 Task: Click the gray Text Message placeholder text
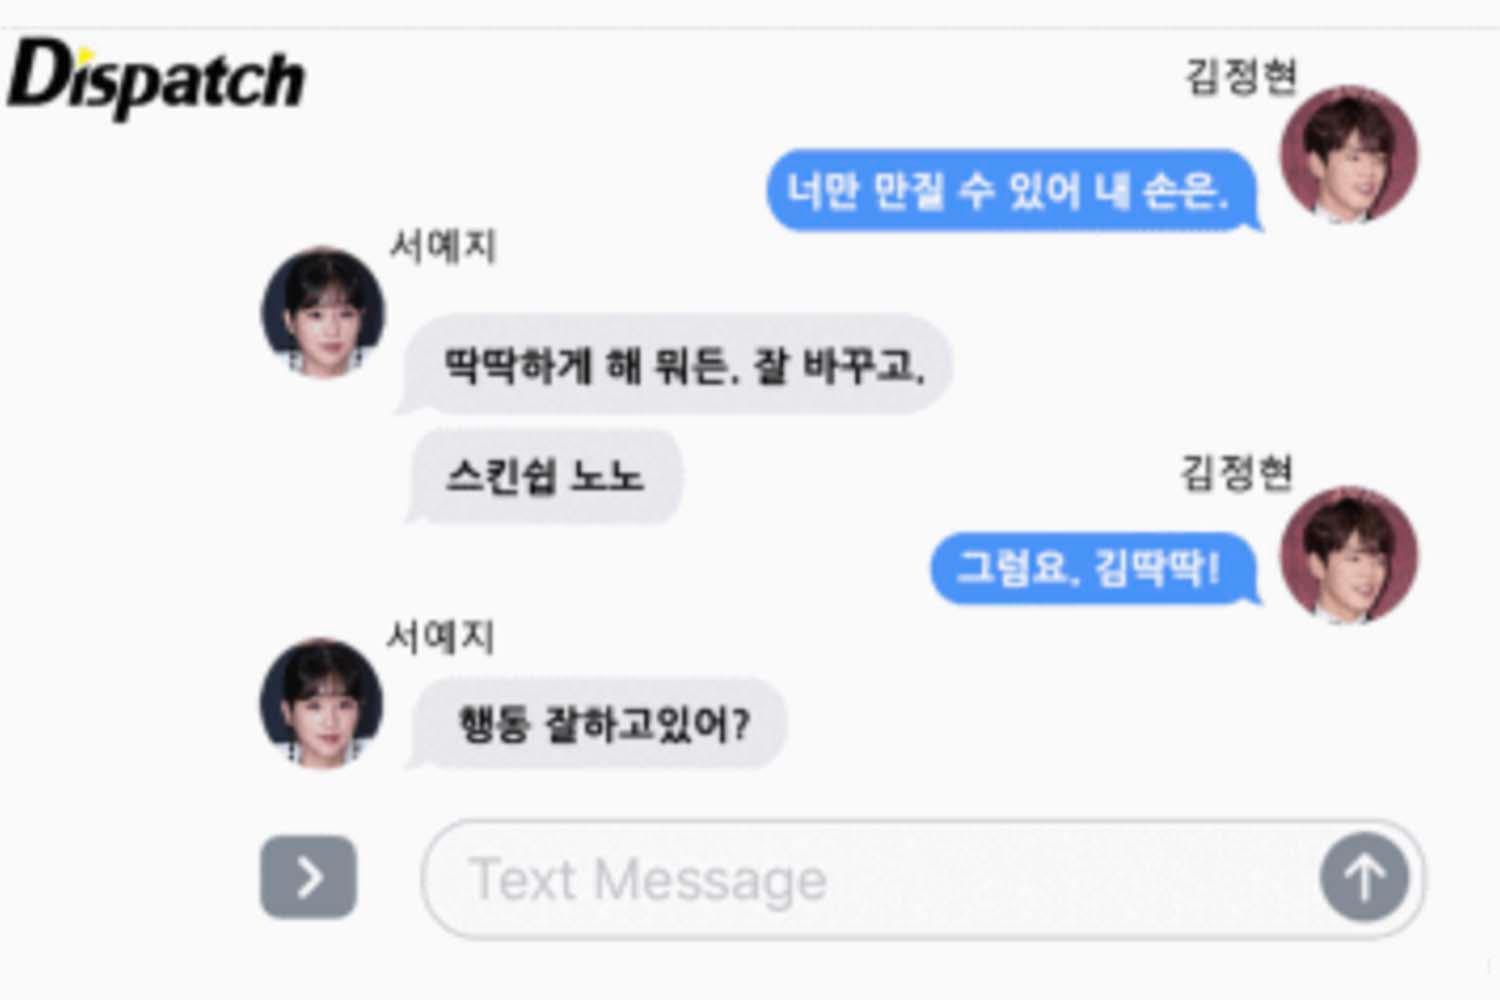648,880
